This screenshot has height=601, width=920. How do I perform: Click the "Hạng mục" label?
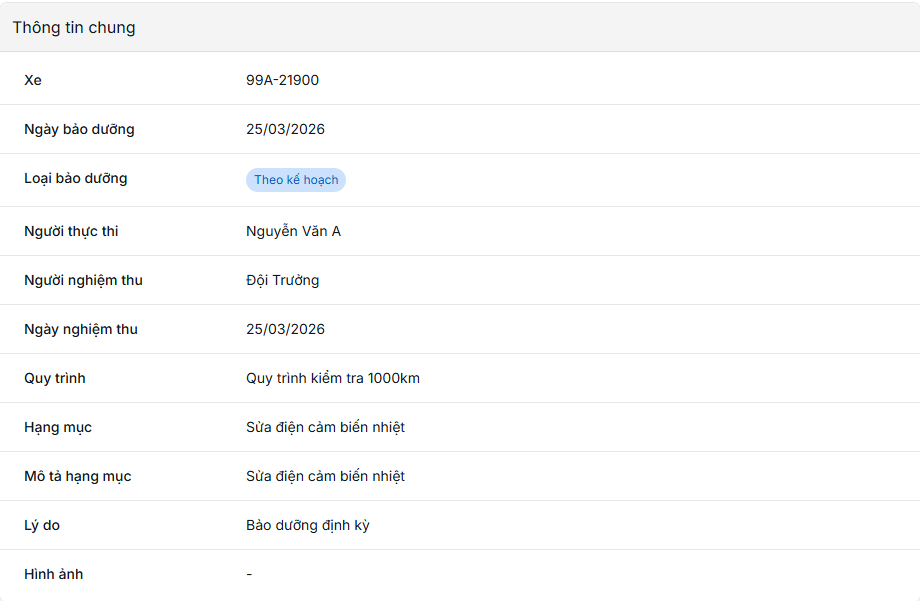[x=58, y=427]
